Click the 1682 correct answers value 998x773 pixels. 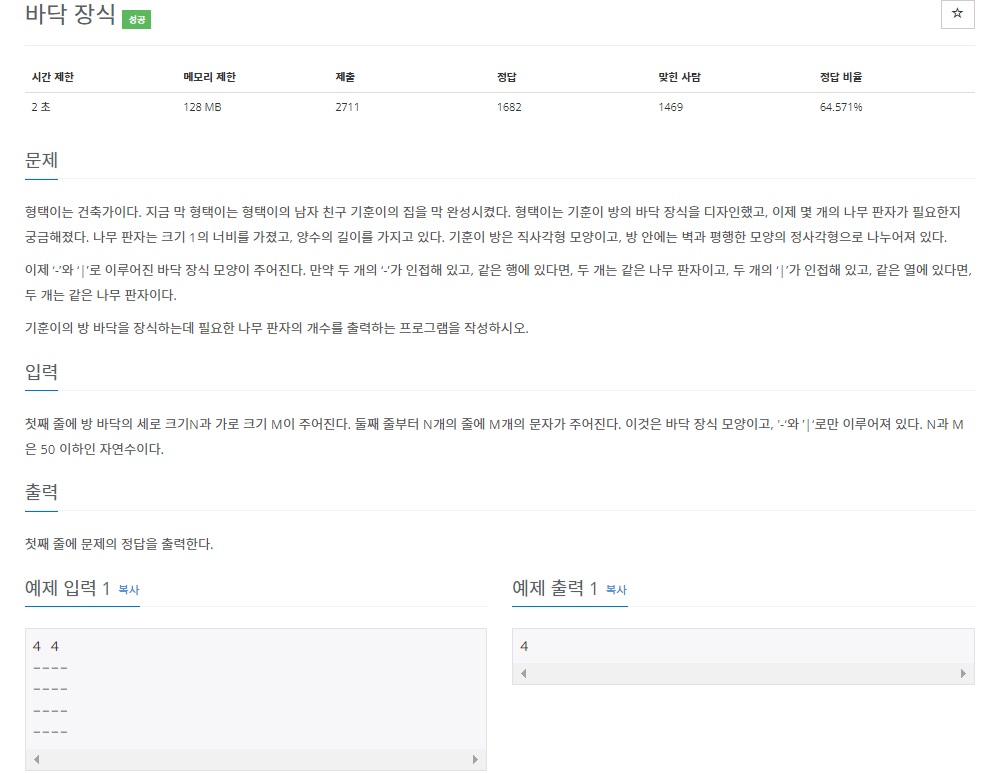tap(509, 107)
